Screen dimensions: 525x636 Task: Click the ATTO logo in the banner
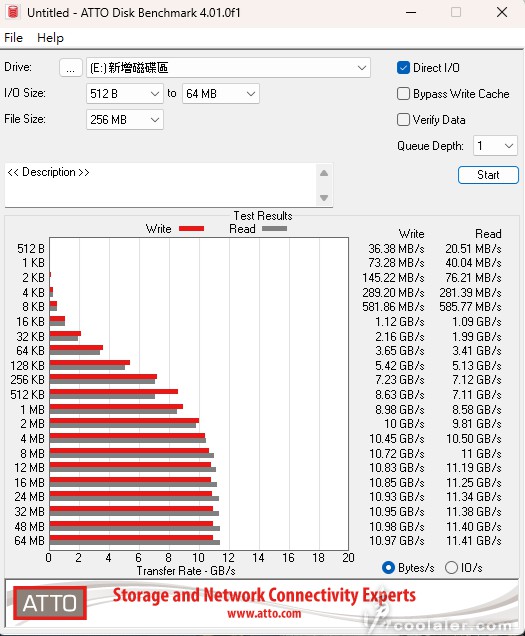pyautogui.click(x=49, y=603)
